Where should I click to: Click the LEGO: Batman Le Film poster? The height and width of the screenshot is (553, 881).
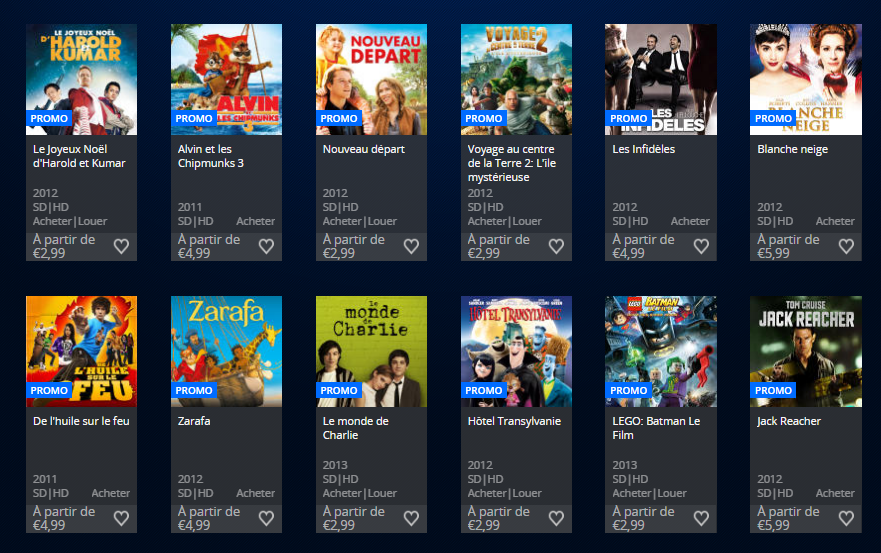coord(661,351)
